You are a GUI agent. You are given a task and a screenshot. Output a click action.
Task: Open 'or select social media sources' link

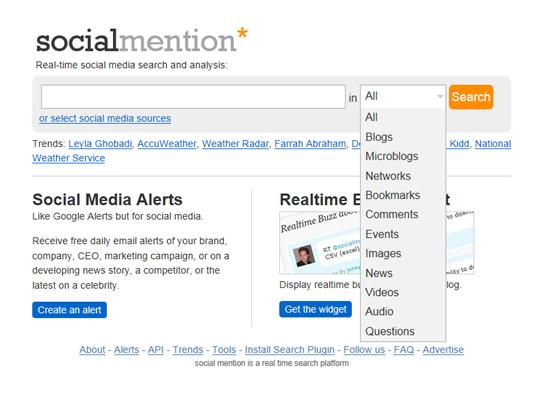(x=105, y=118)
